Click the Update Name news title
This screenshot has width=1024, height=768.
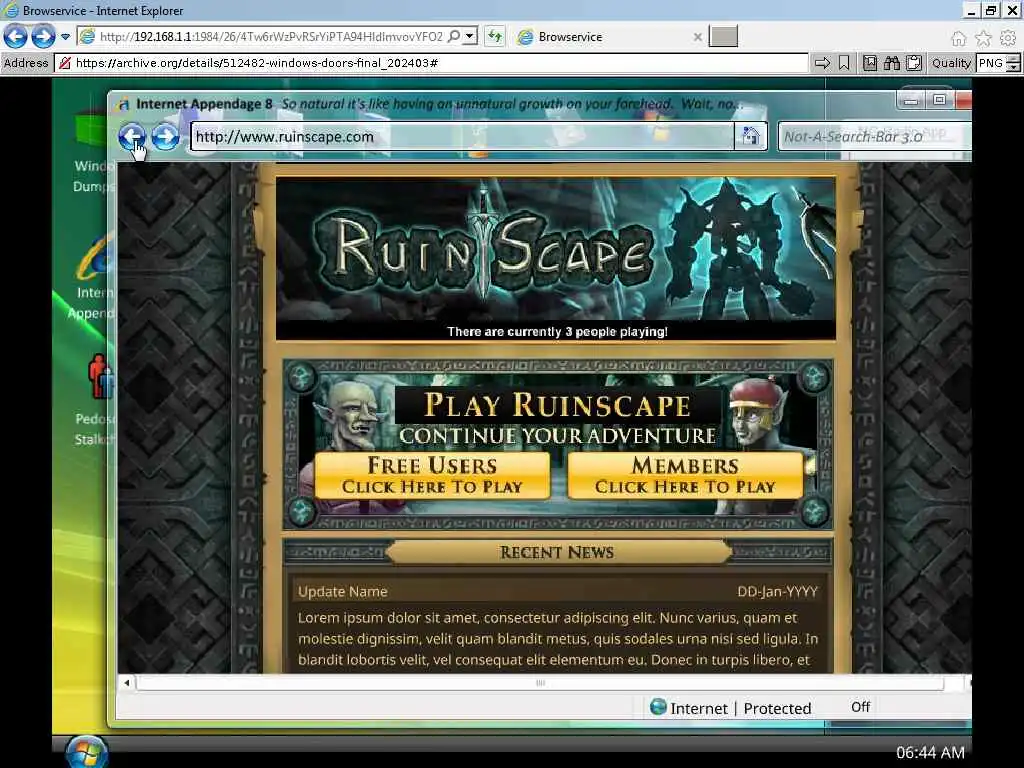(x=343, y=592)
